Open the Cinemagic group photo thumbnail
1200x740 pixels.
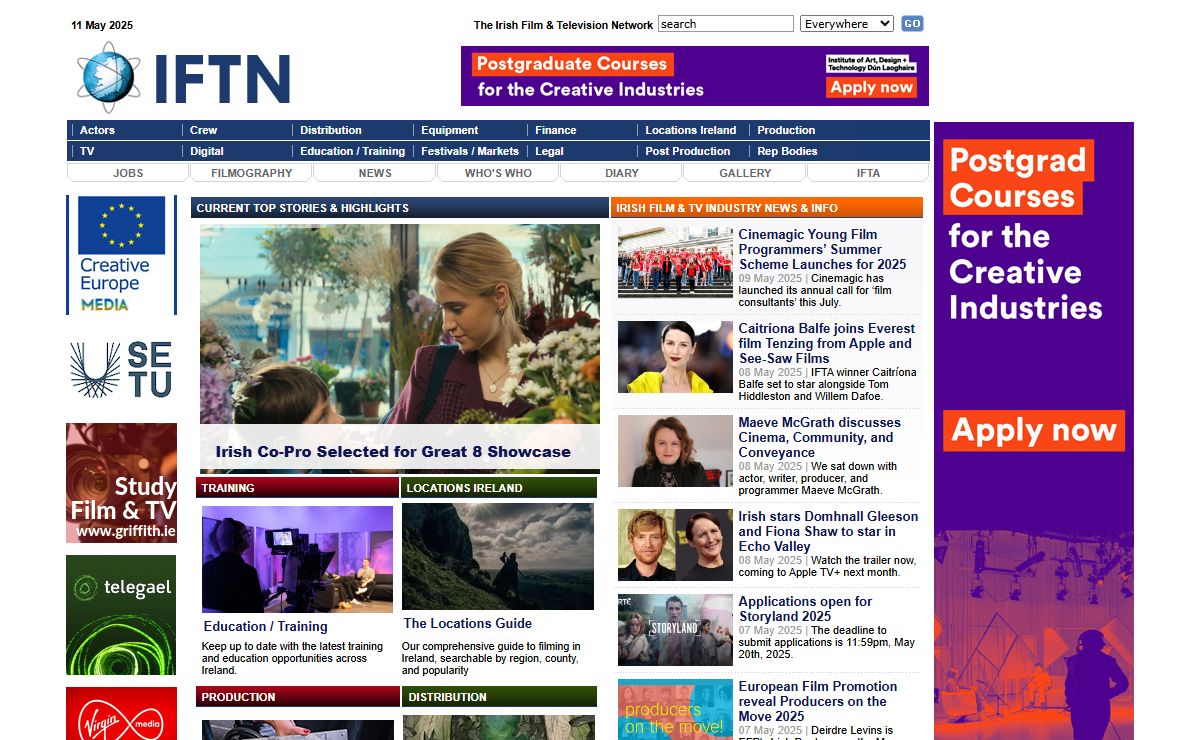click(675, 262)
